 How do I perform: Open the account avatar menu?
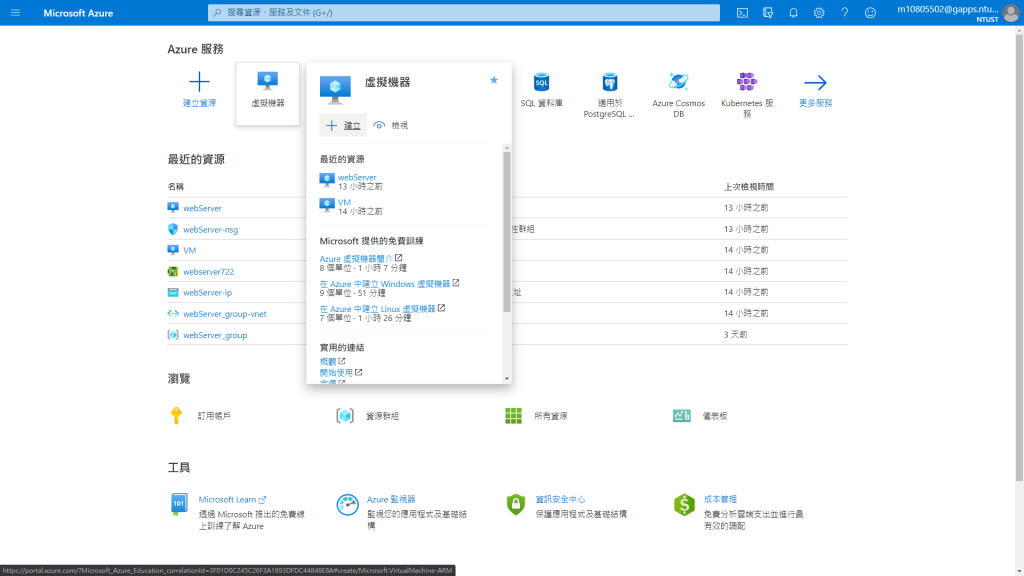click(1011, 13)
